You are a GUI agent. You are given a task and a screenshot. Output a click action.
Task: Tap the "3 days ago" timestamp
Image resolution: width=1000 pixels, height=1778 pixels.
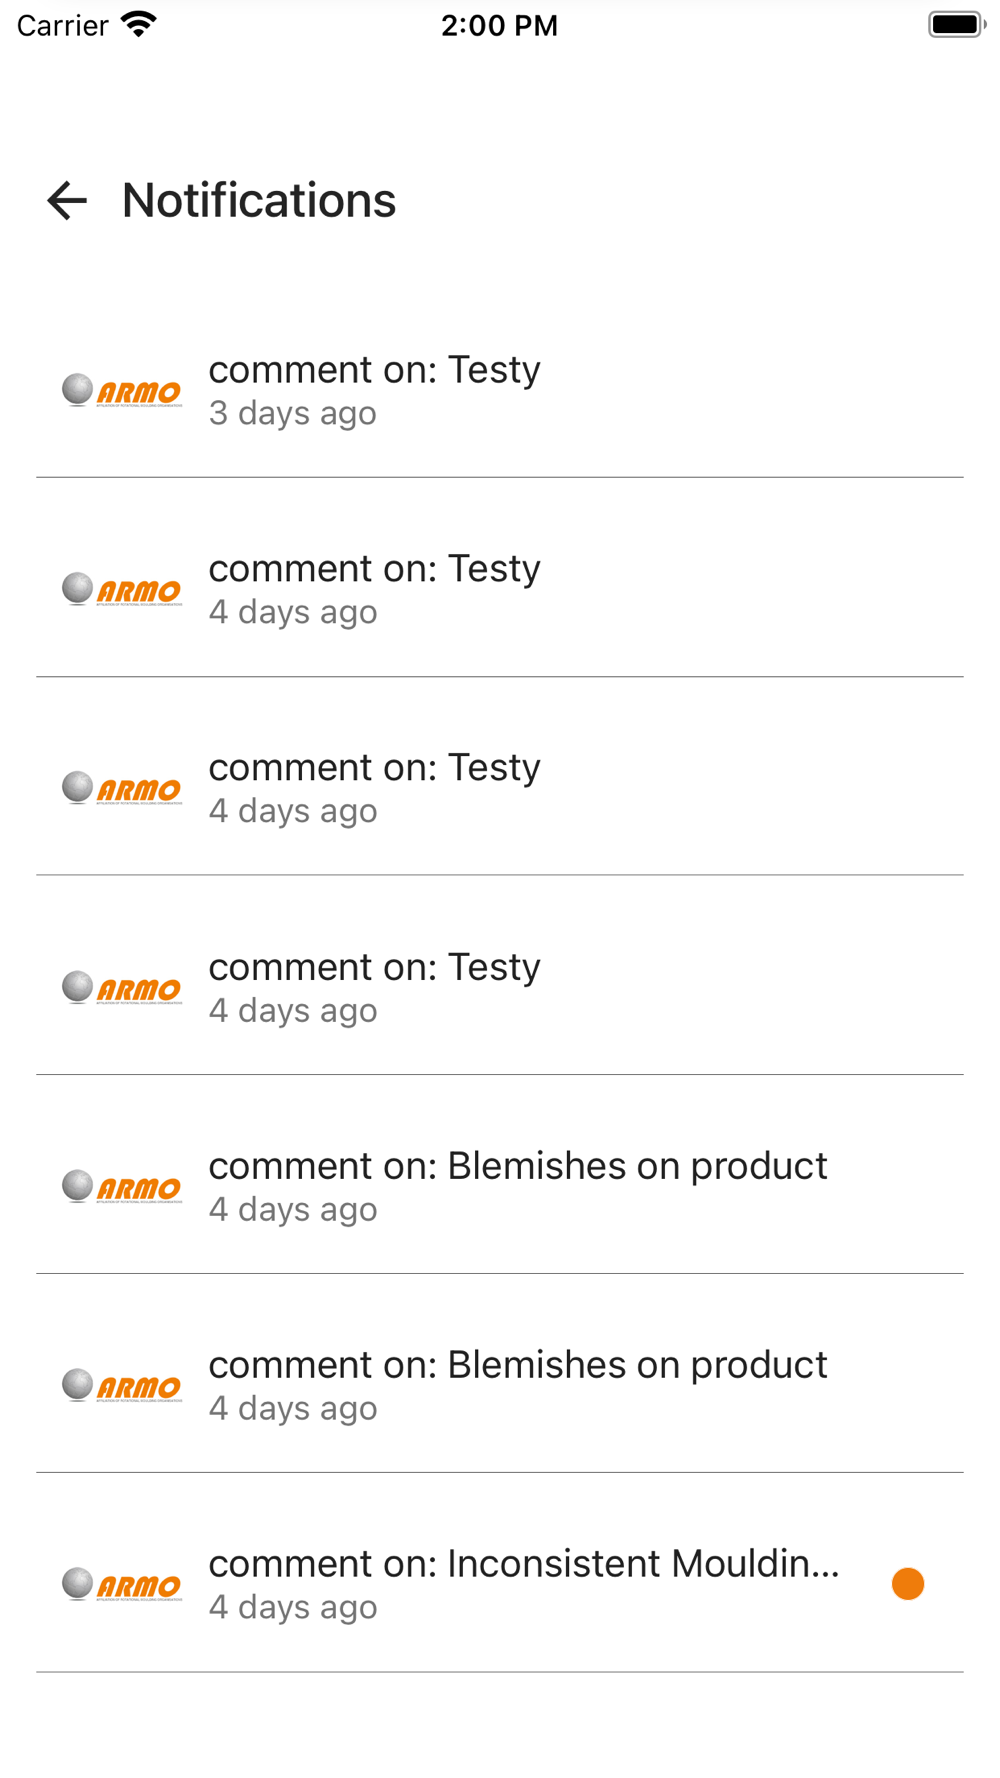(292, 413)
